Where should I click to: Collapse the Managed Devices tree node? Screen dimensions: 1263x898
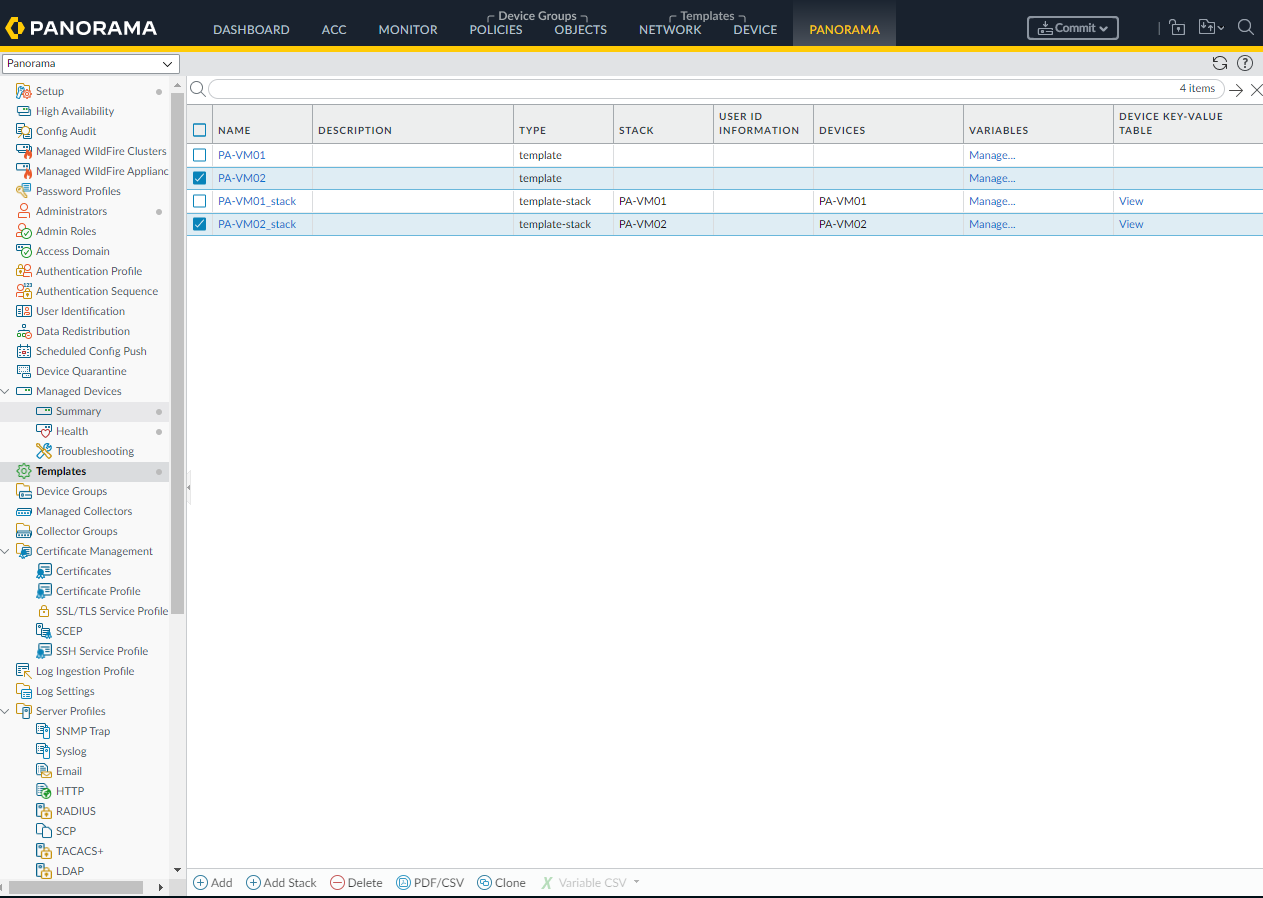click(6, 391)
